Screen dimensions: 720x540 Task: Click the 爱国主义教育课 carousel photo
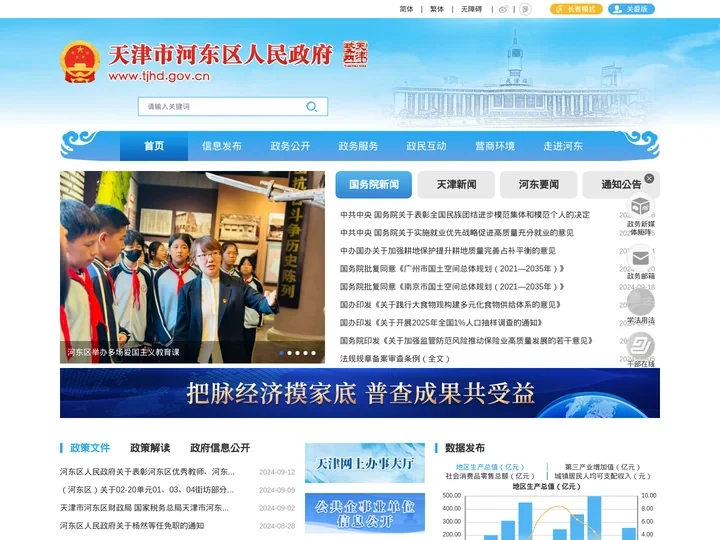(192, 267)
